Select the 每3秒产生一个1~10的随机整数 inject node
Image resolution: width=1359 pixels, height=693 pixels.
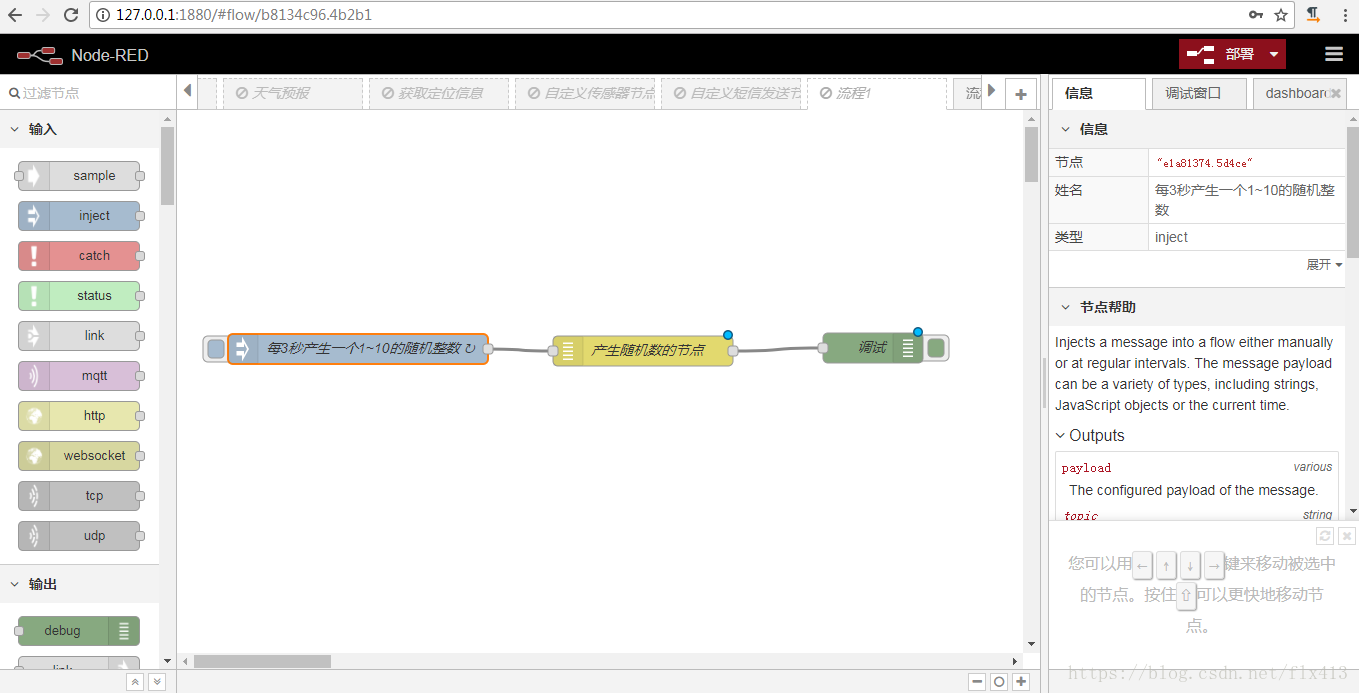click(358, 348)
